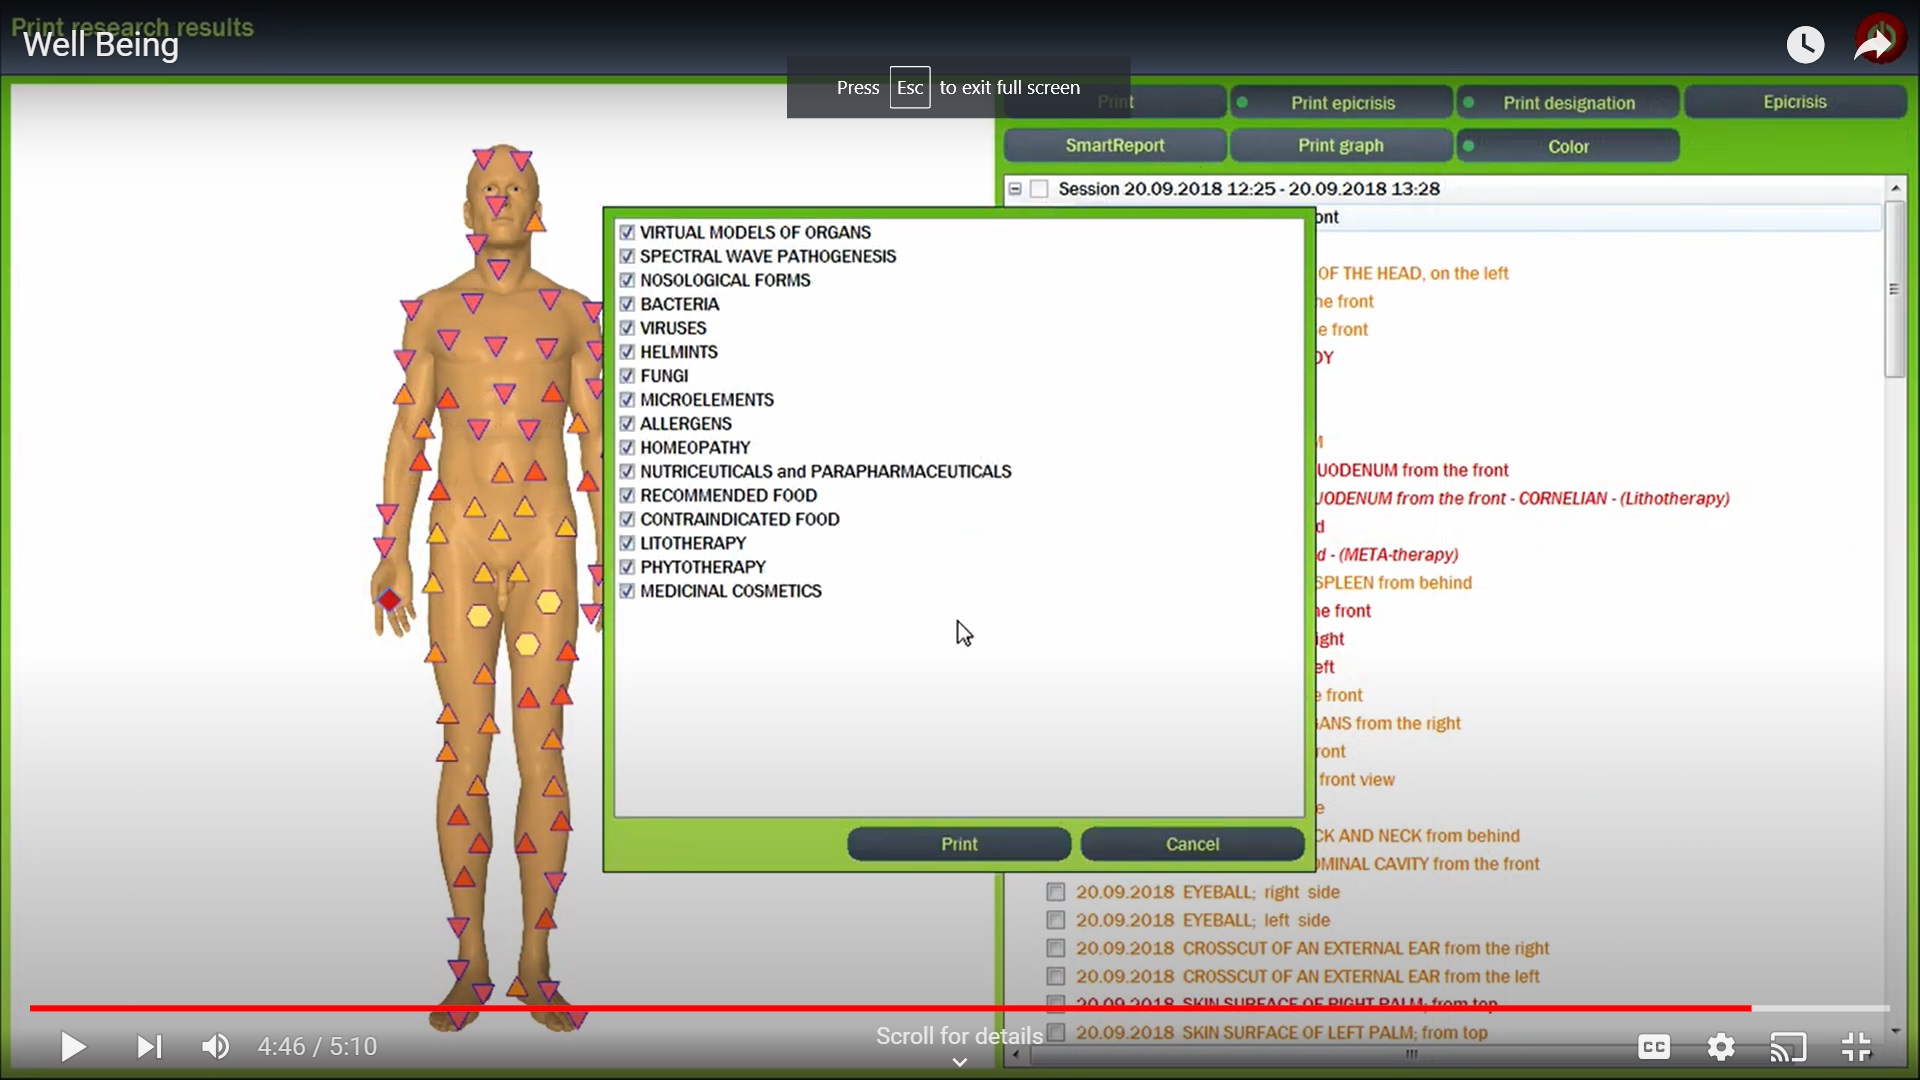Click the red diamond marker on hand
This screenshot has height=1080, width=1920.
(389, 599)
